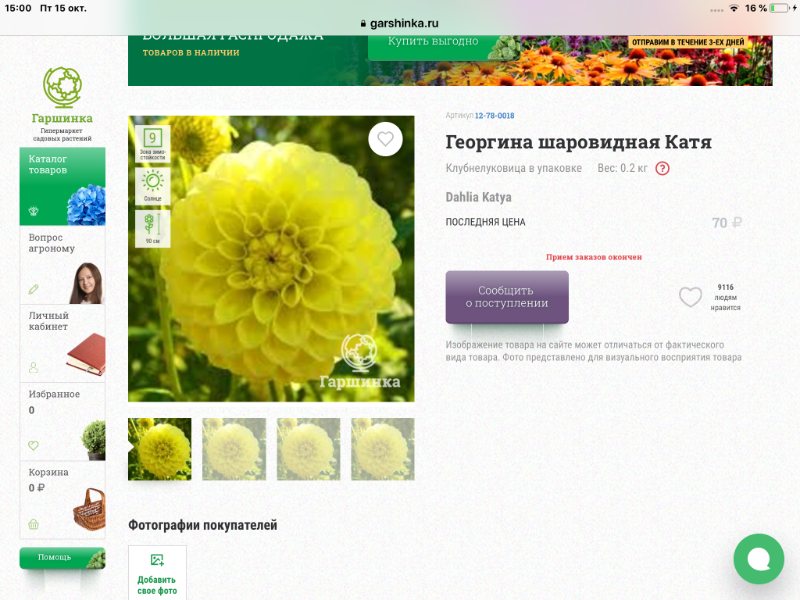Click Купить выгодно on the banner
800x600 pixels.
[435, 42]
